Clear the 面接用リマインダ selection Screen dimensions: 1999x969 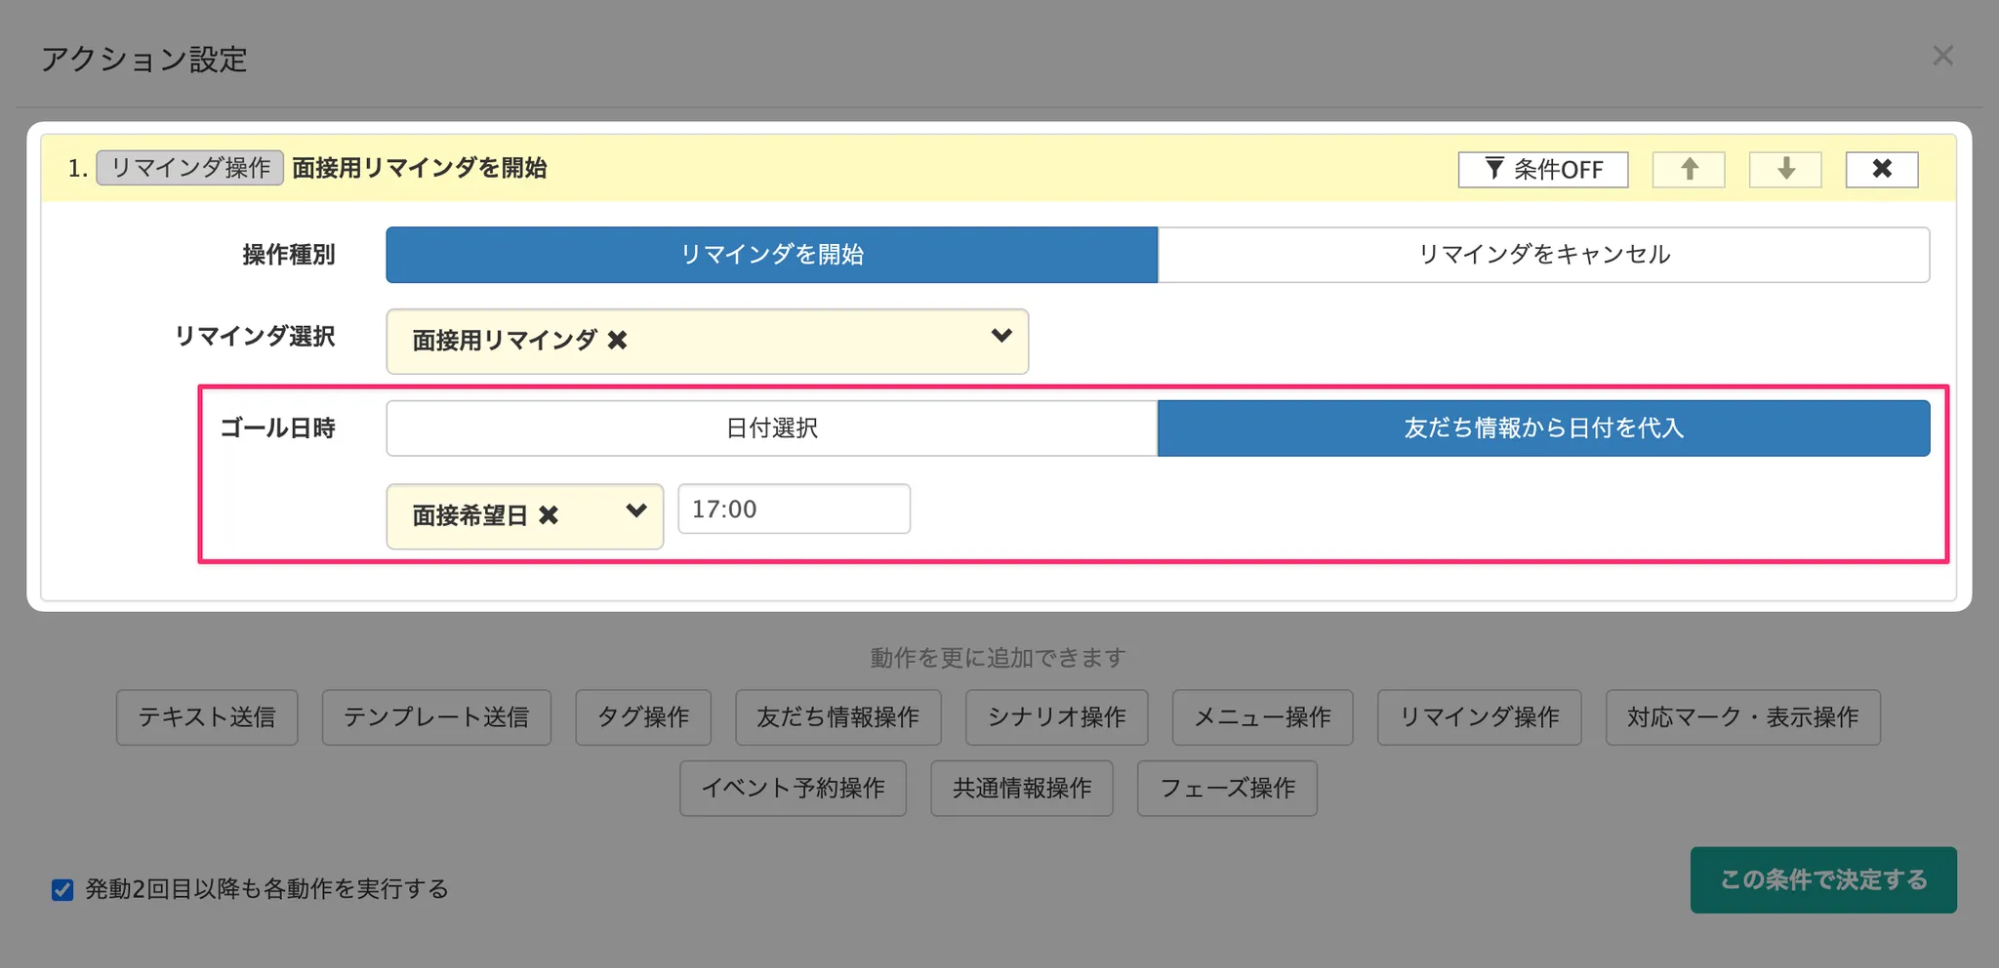tap(619, 340)
